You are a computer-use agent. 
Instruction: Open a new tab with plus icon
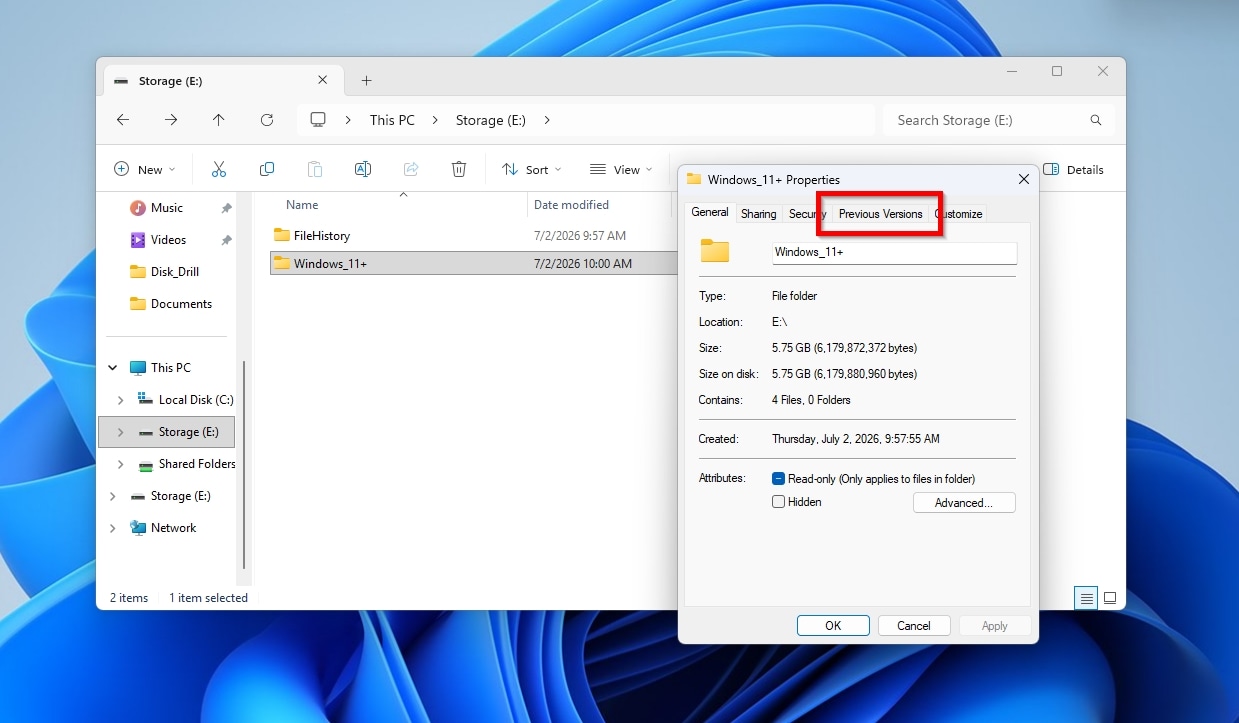point(366,81)
